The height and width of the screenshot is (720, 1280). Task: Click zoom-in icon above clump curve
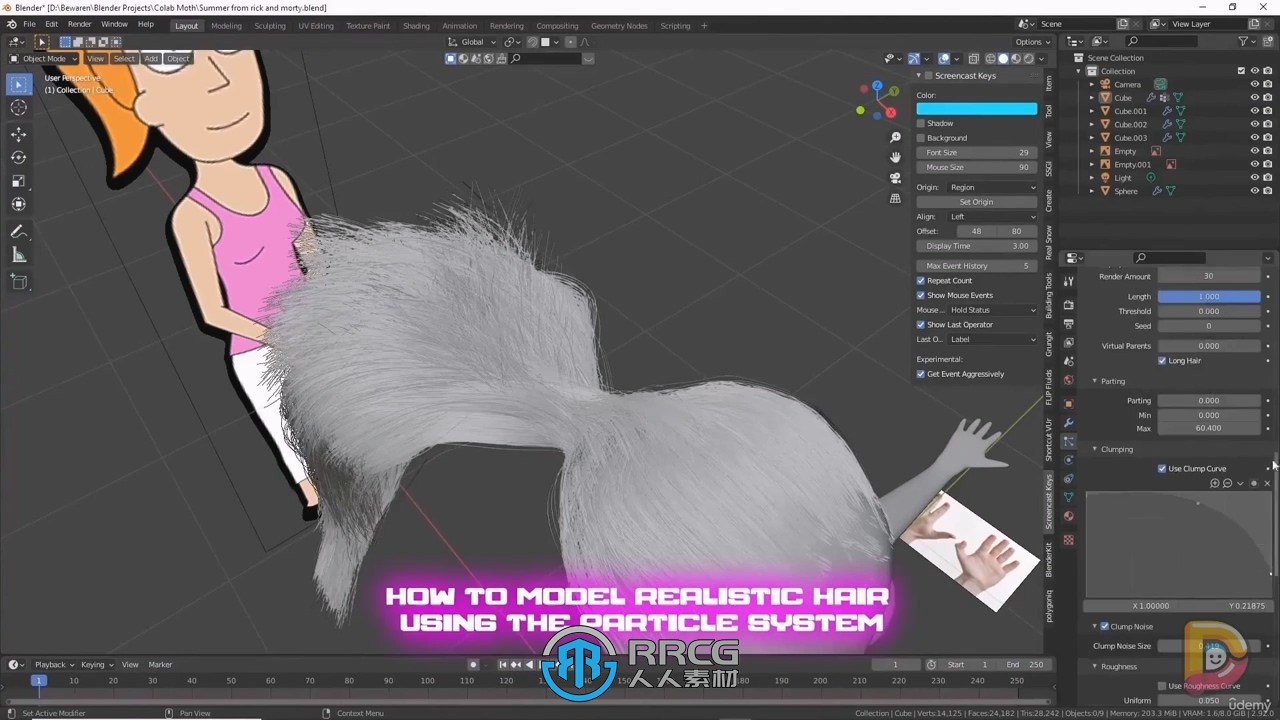[1215, 483]
